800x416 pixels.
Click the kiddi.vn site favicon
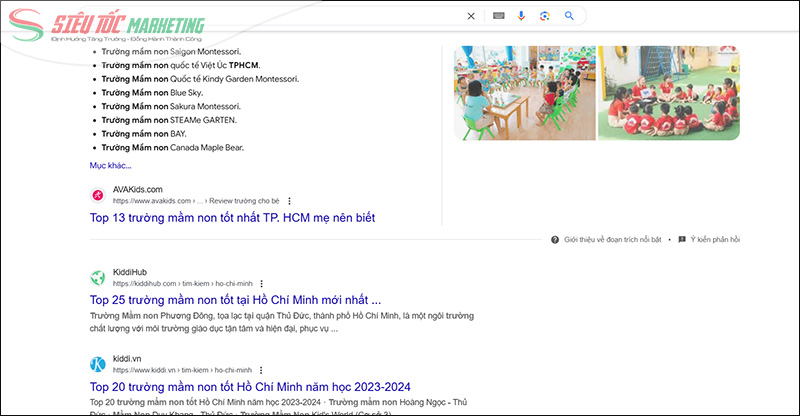click(98, 364)
